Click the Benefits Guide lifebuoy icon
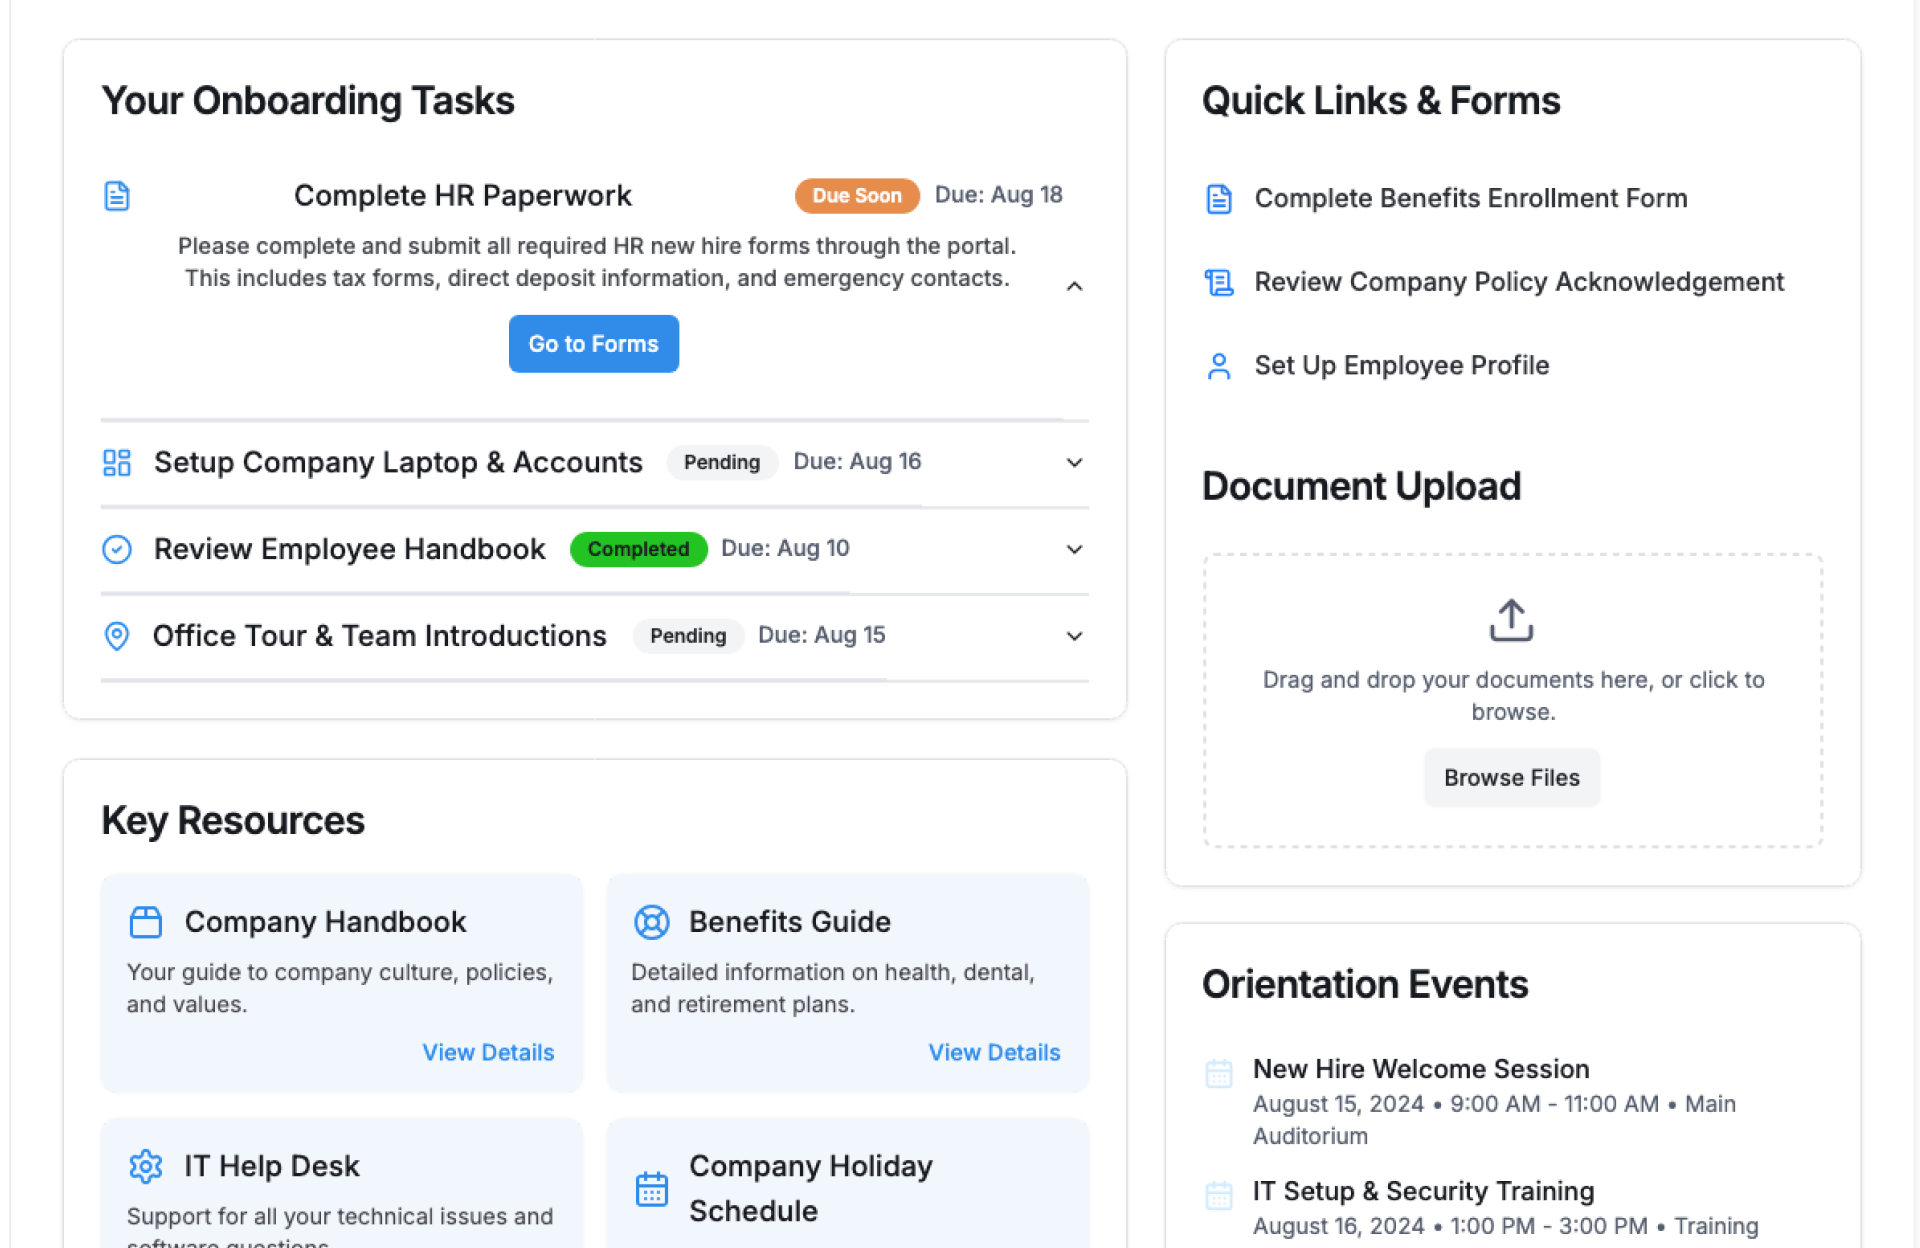This screenshot has width=1920, height=1248. point(651,922)
